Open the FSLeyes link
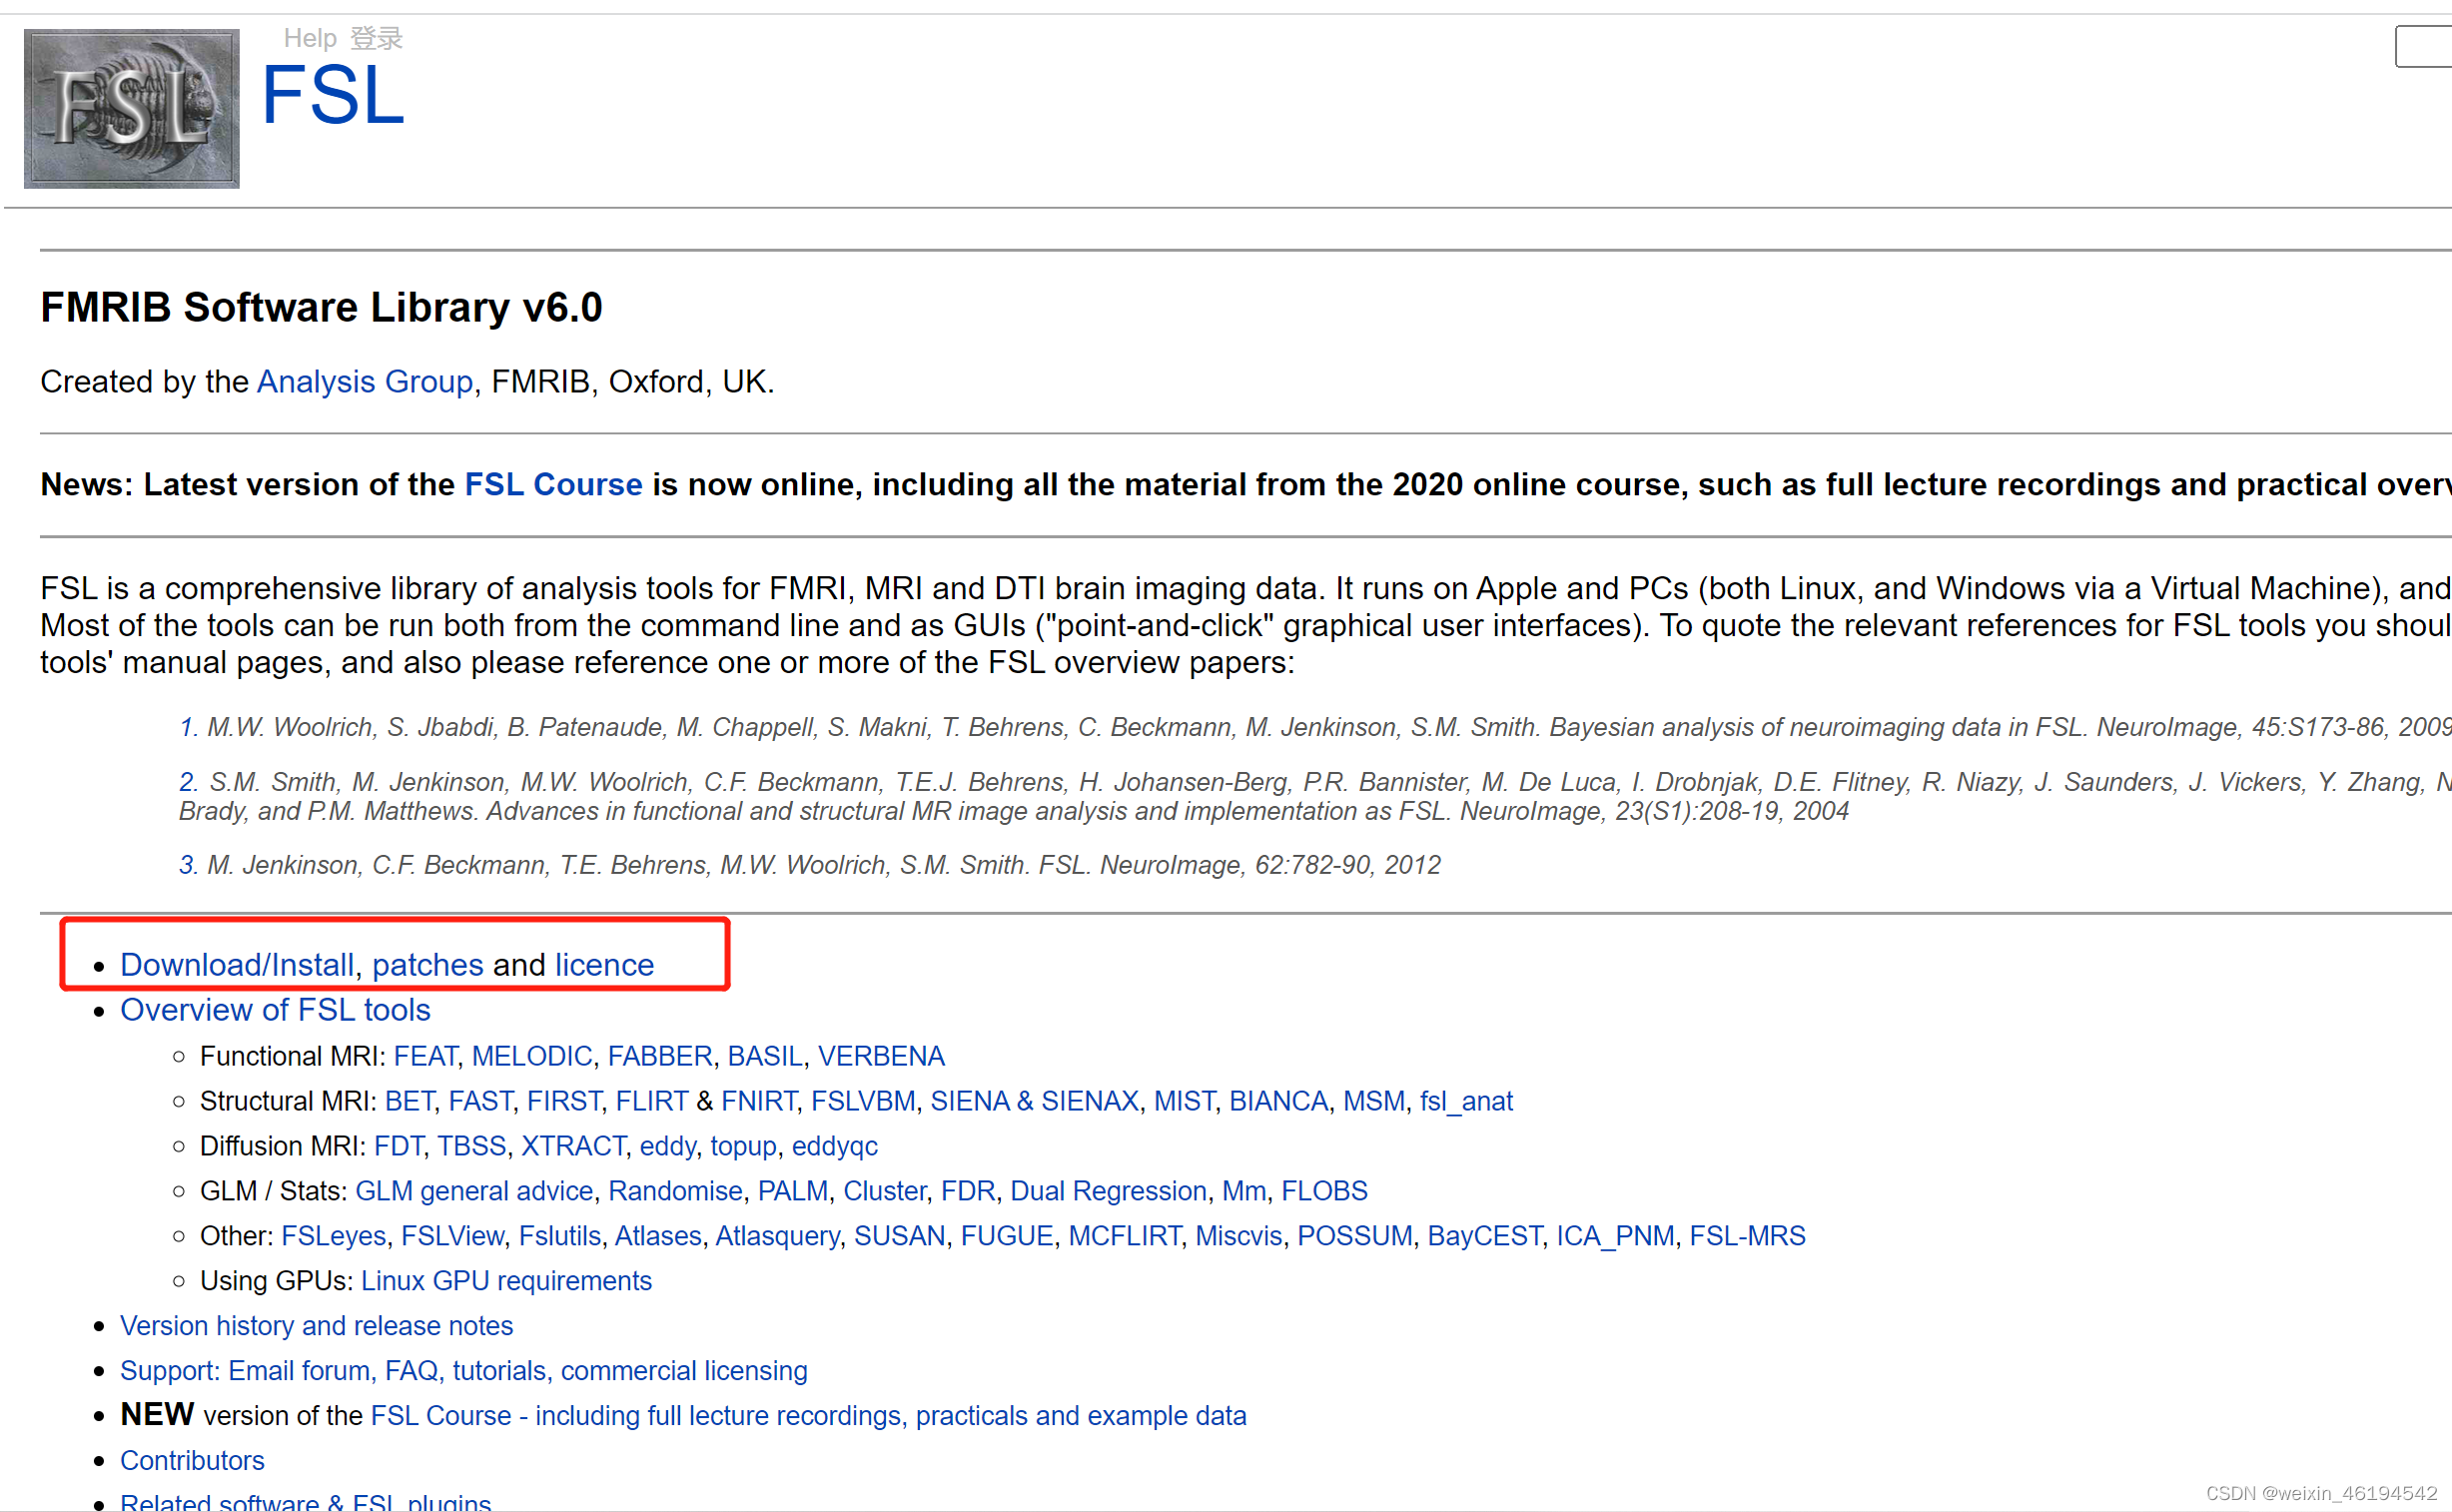This screenshot has width=2452, height=1512. click(333, 1235)
